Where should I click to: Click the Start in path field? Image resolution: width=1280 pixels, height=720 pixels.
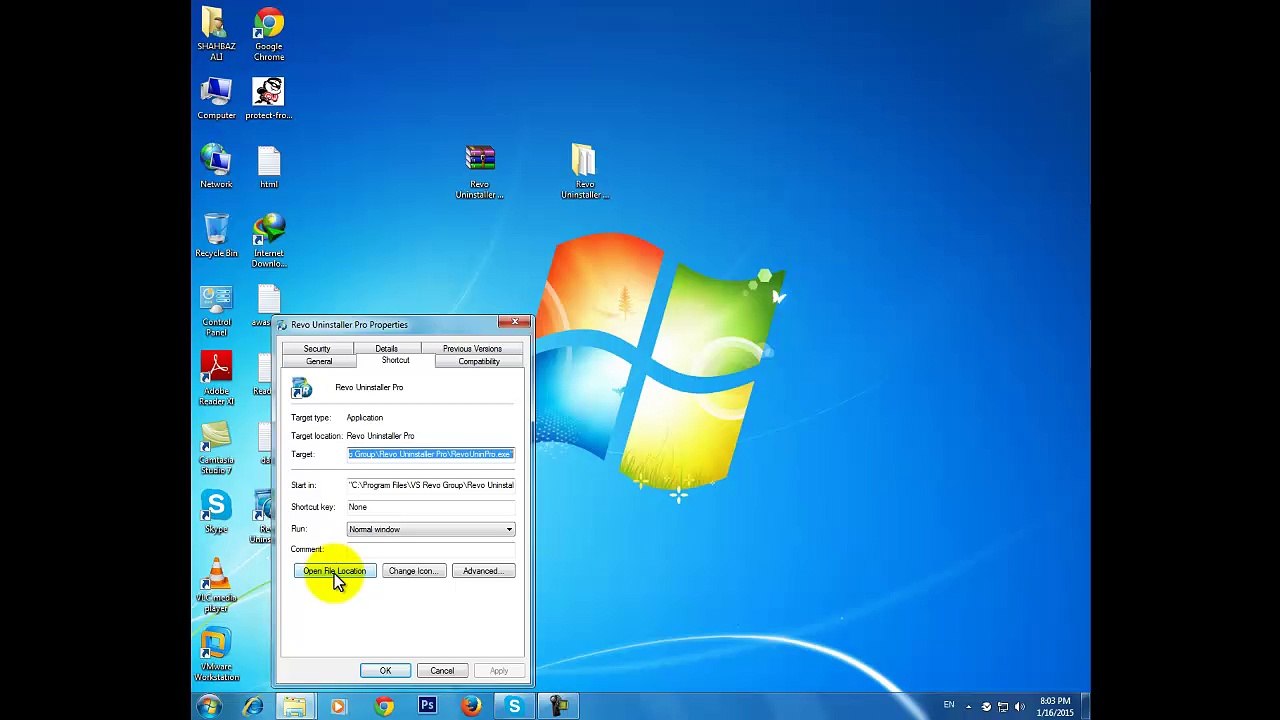coord(431,485)
